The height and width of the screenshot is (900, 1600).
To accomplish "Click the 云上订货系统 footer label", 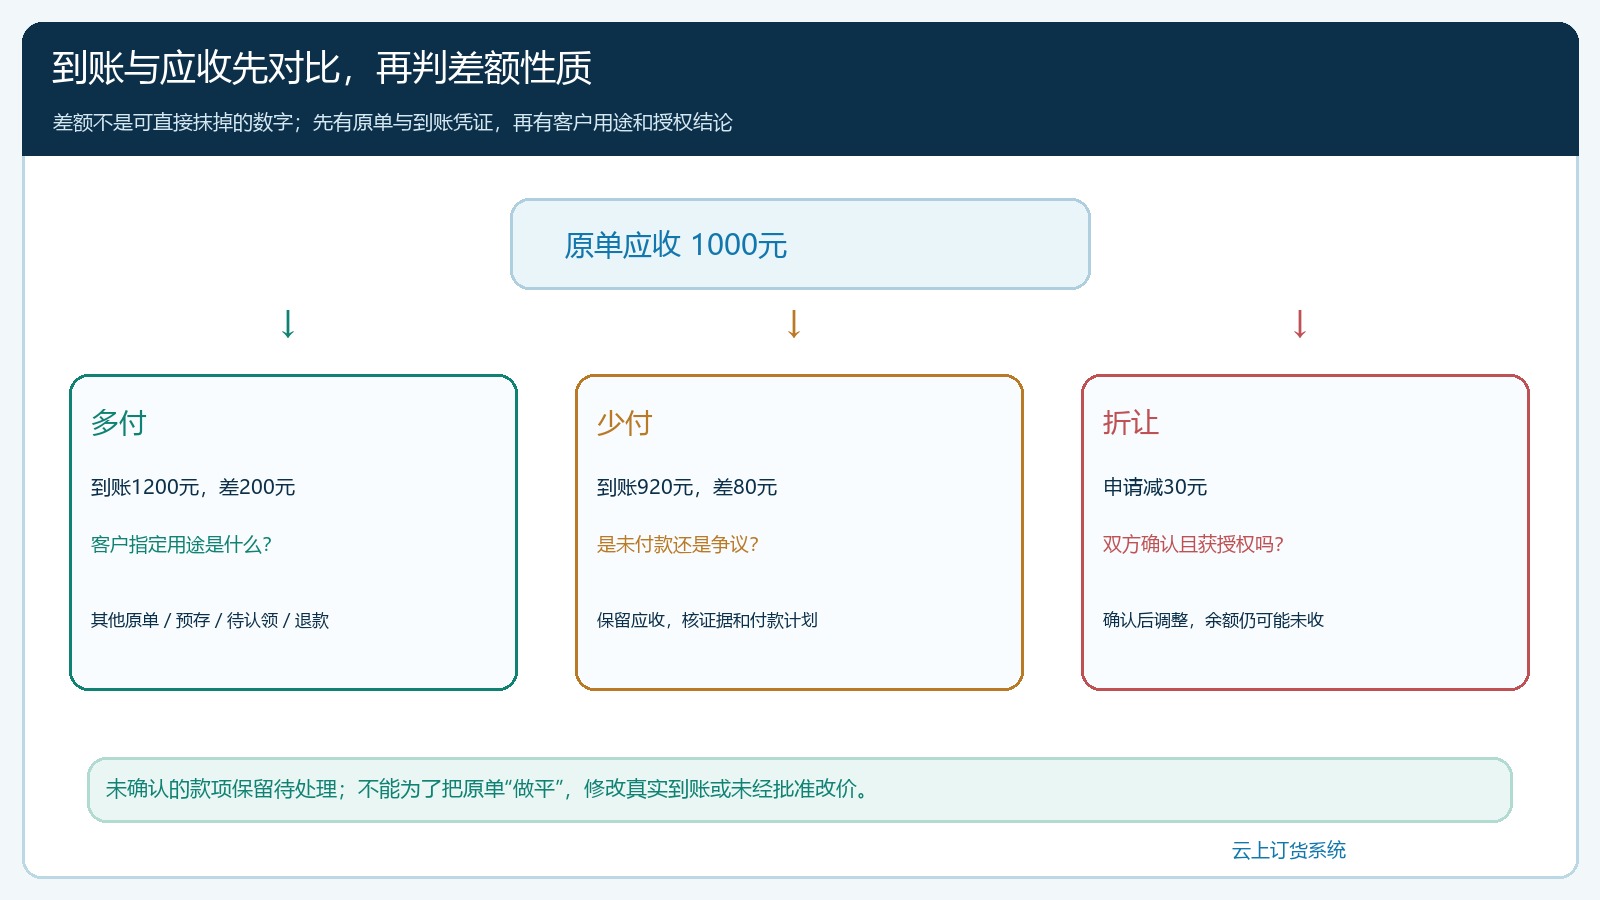I will click(1288, 850).
